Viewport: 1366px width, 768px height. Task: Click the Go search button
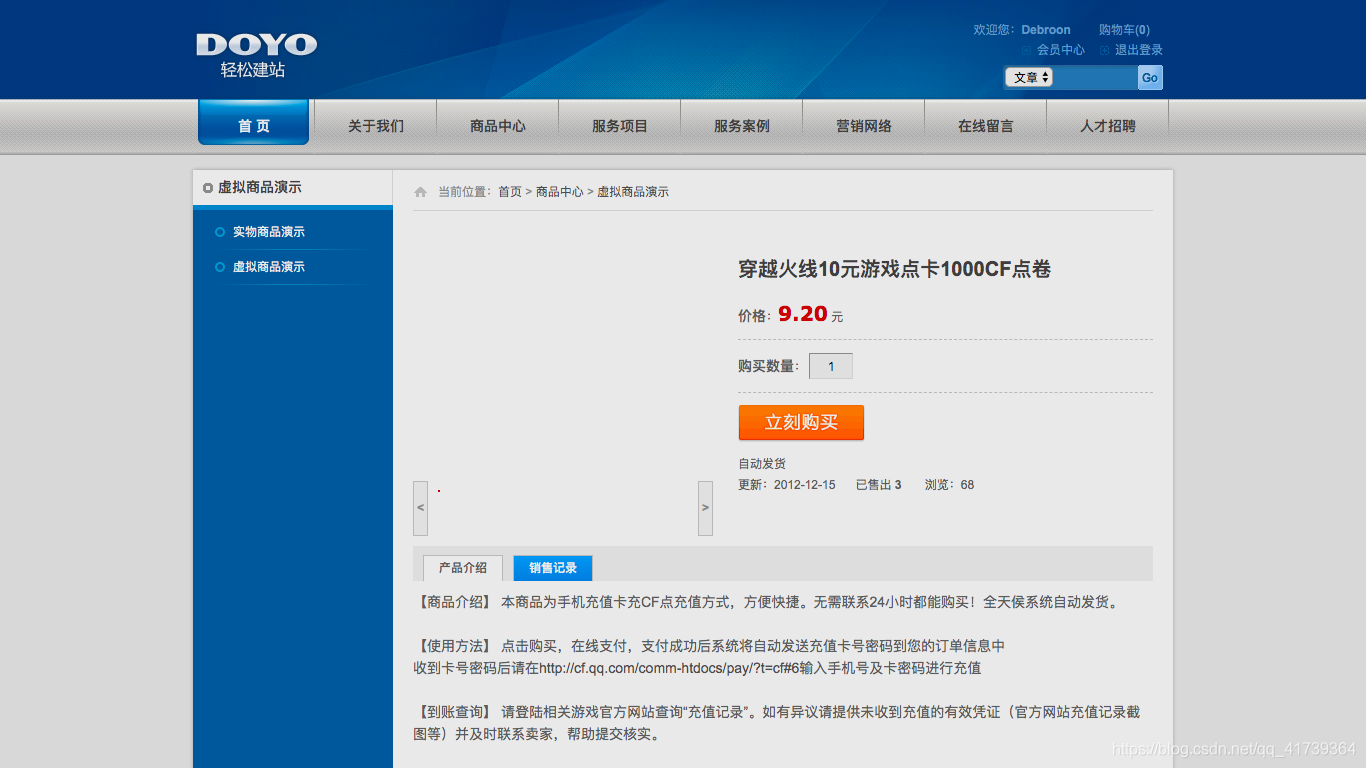pos(1150,77)
